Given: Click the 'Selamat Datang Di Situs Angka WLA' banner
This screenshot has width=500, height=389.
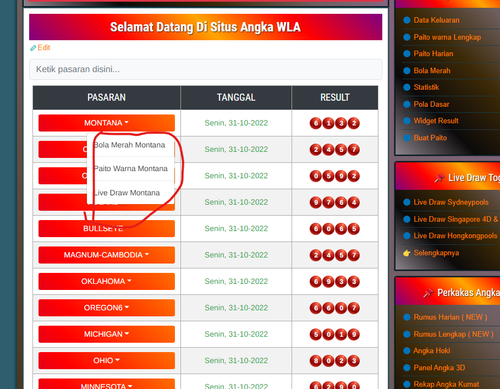Looking at the screenshot, I should pos(205,27).
